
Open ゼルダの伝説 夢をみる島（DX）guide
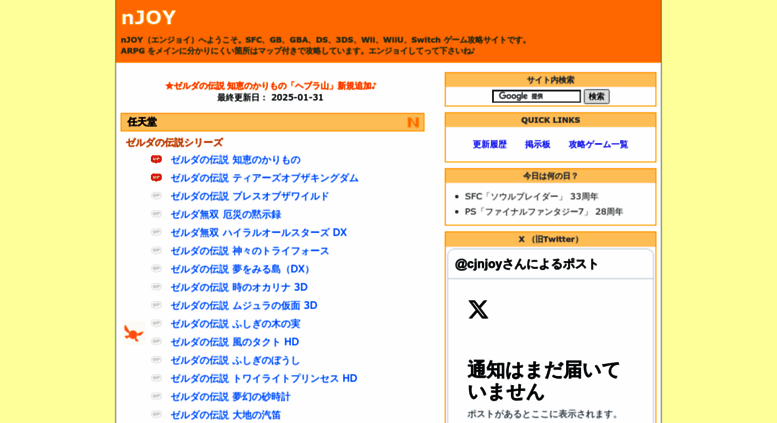[240, 269]
